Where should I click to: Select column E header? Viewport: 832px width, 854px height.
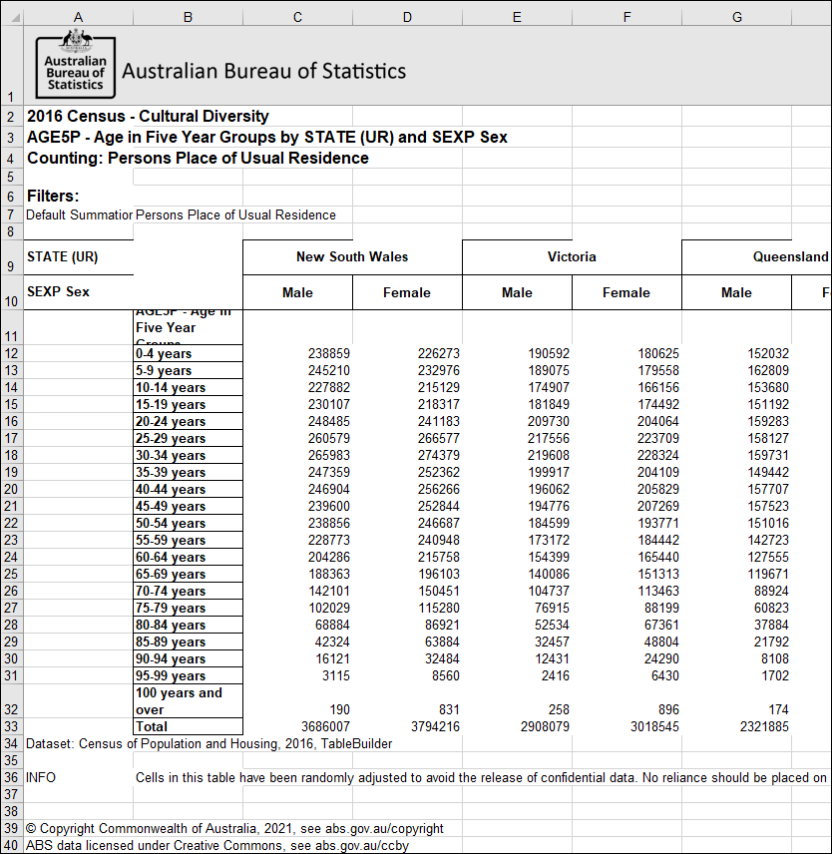pos(517,17)
